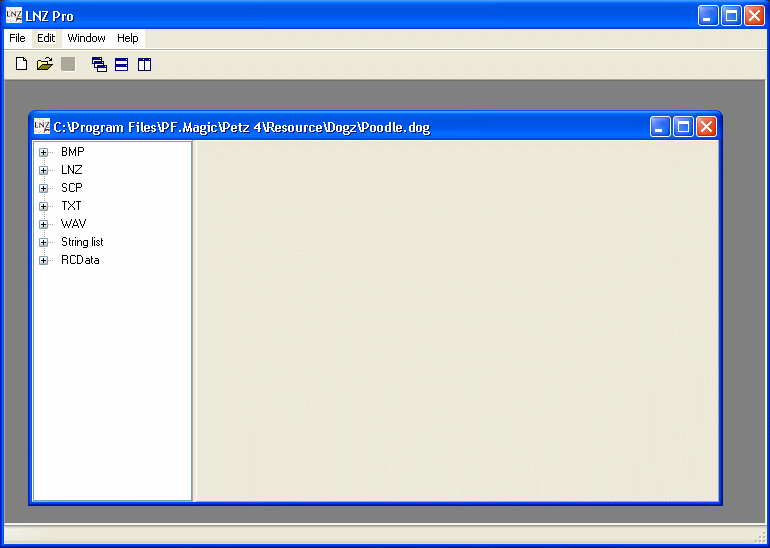Click the Poodle.dog child window icon
The image size is (770, 548).
(42, 127)
